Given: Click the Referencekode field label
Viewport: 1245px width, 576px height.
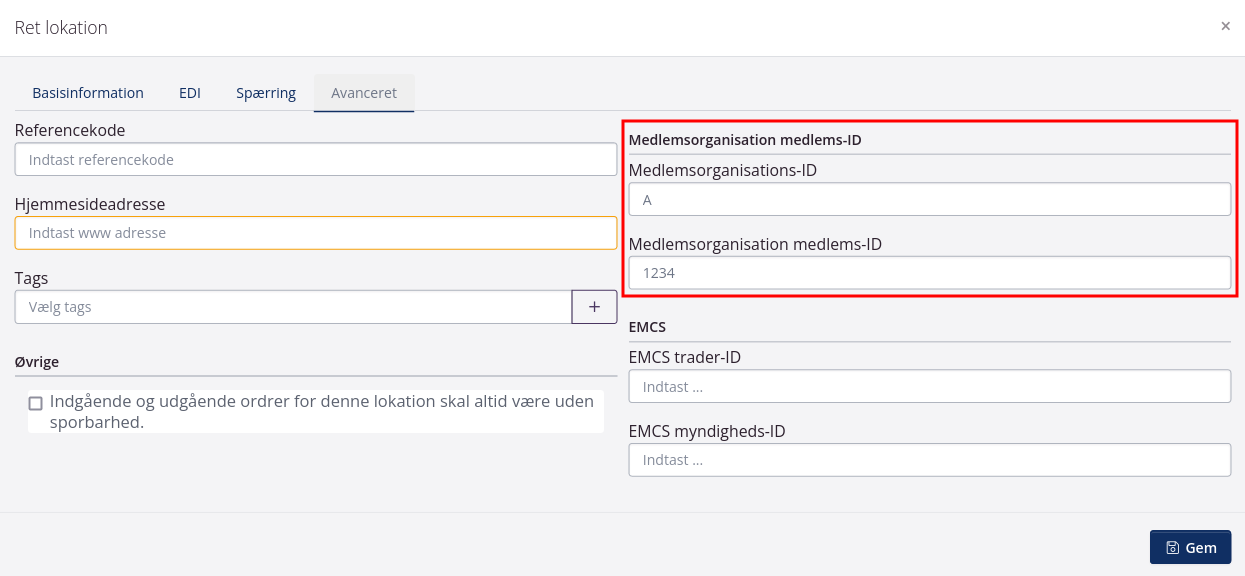Looking at the screenshot, I should [x=70, y=130].
